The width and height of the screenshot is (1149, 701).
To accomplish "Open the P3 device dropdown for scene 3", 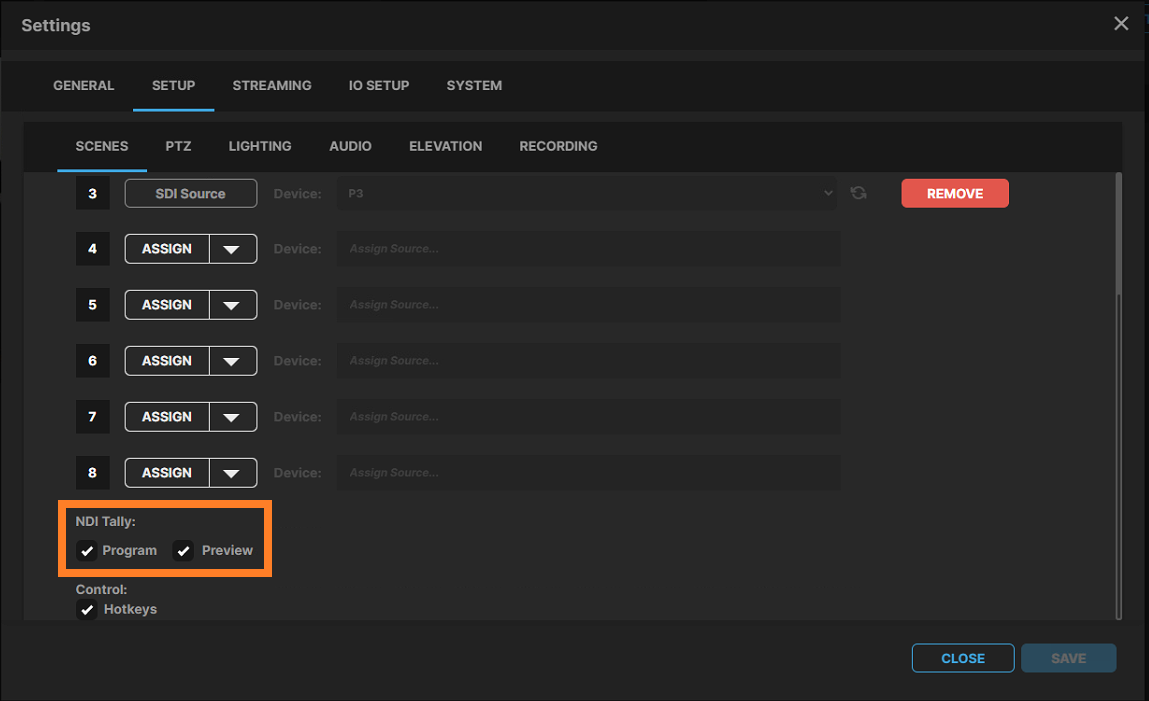I will coord(588,193).
